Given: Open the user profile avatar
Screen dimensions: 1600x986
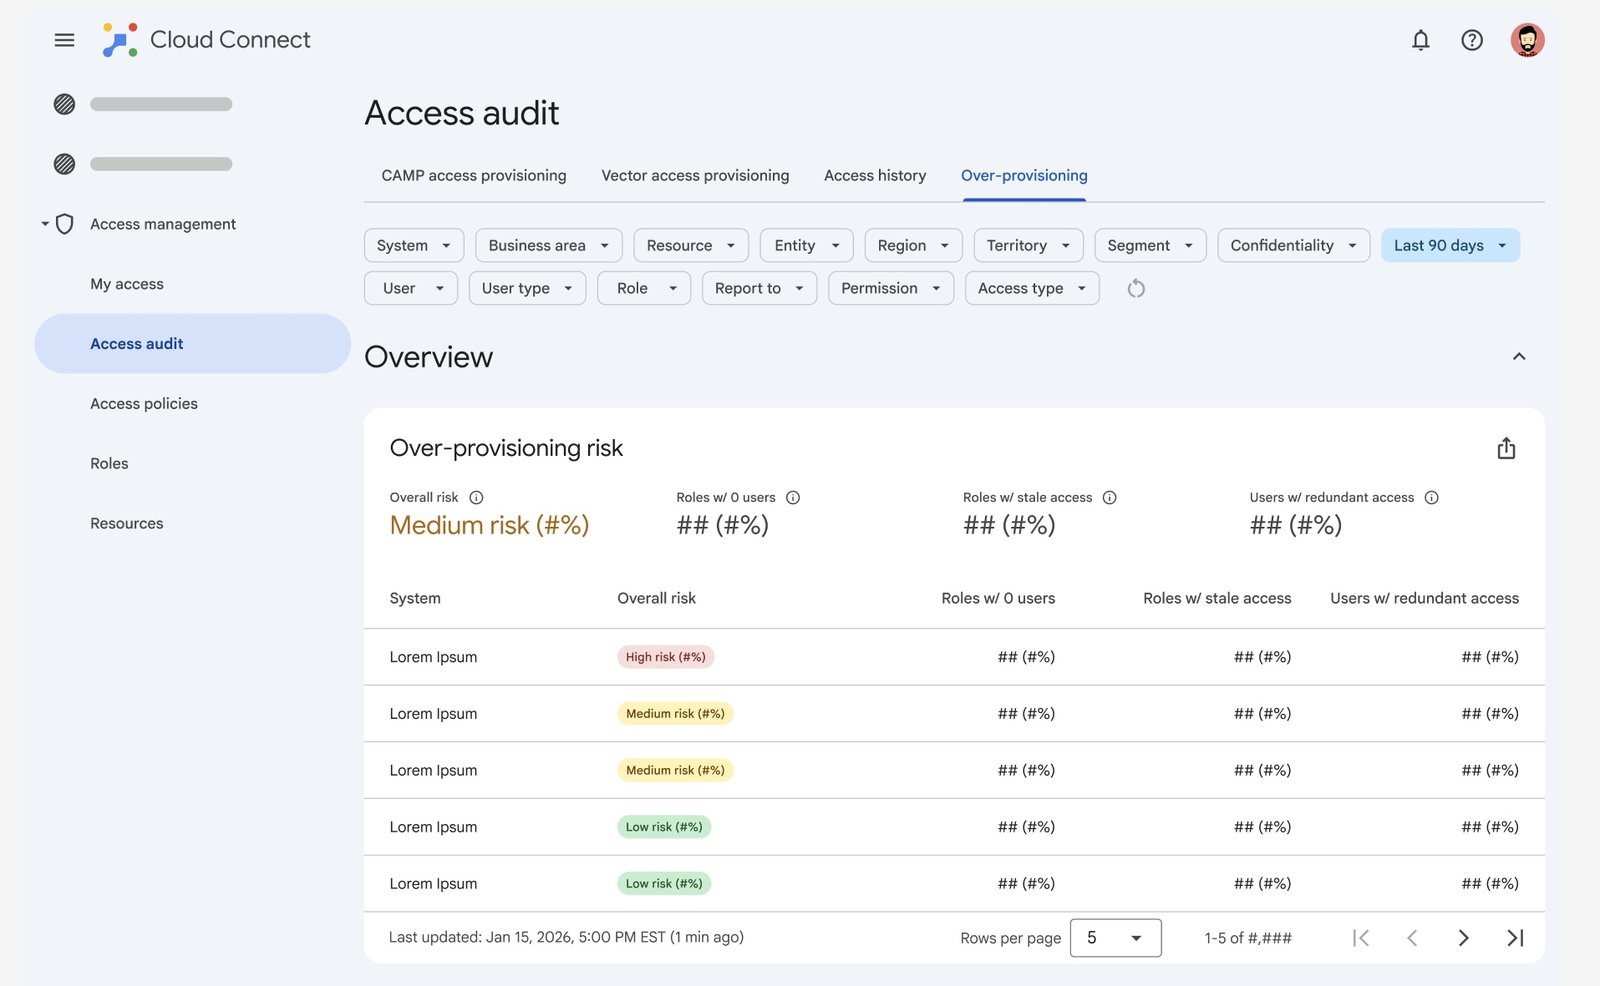Looking at the screenshot, I should click(1527, 40).
